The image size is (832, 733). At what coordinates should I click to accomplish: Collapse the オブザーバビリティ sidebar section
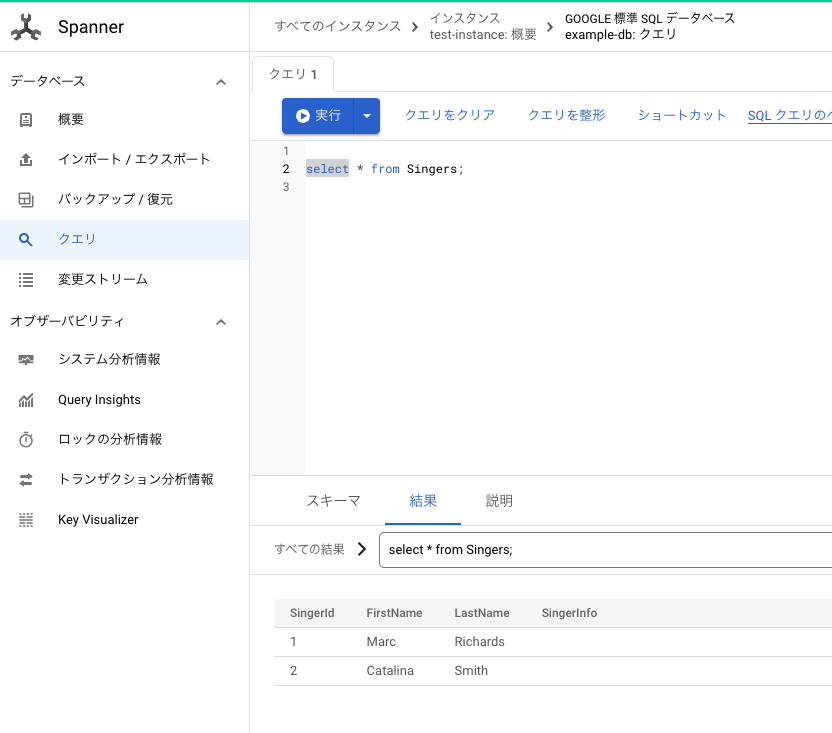tap(221, 322)
